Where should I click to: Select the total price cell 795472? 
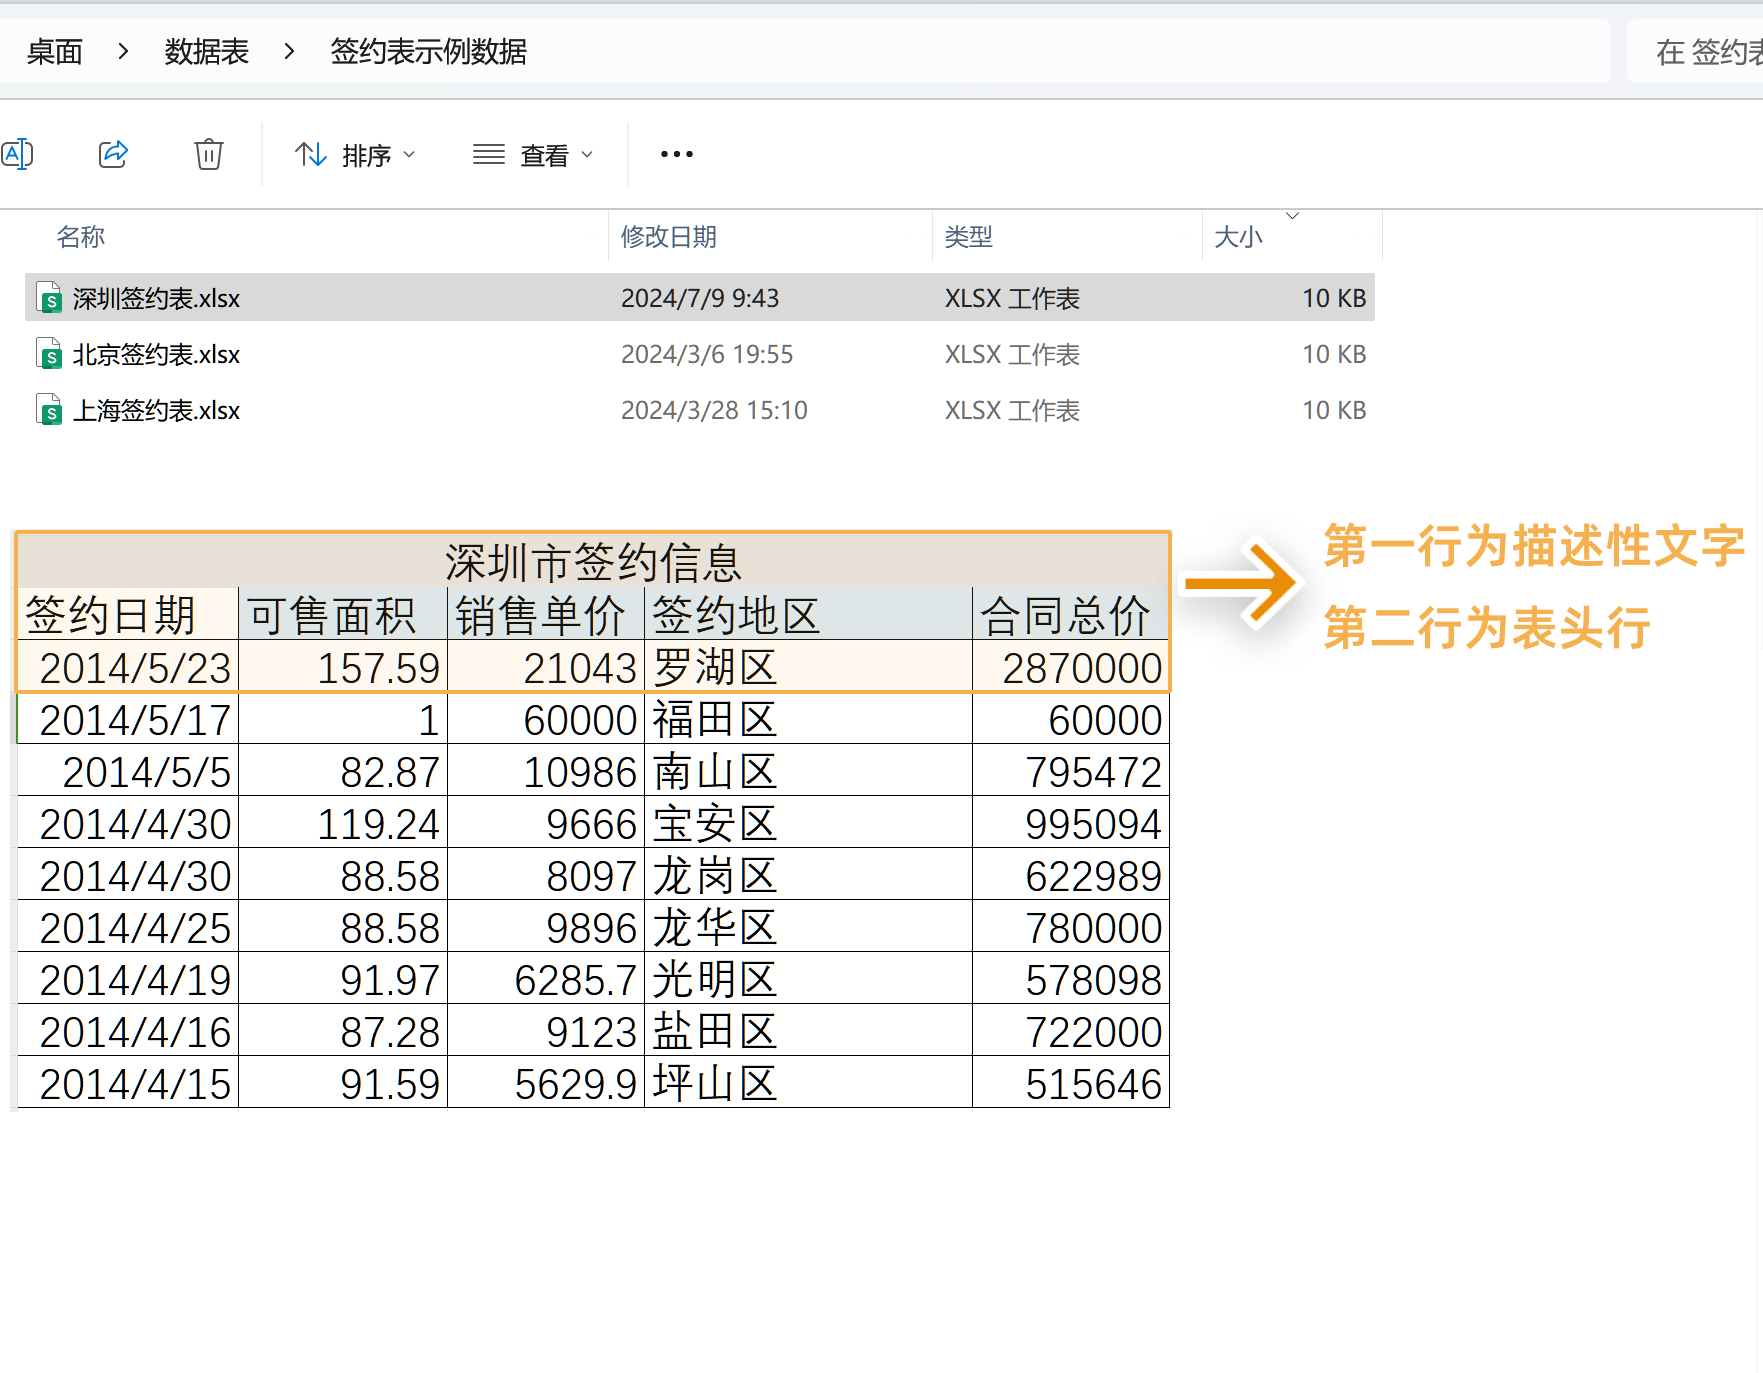point(1071,771)
